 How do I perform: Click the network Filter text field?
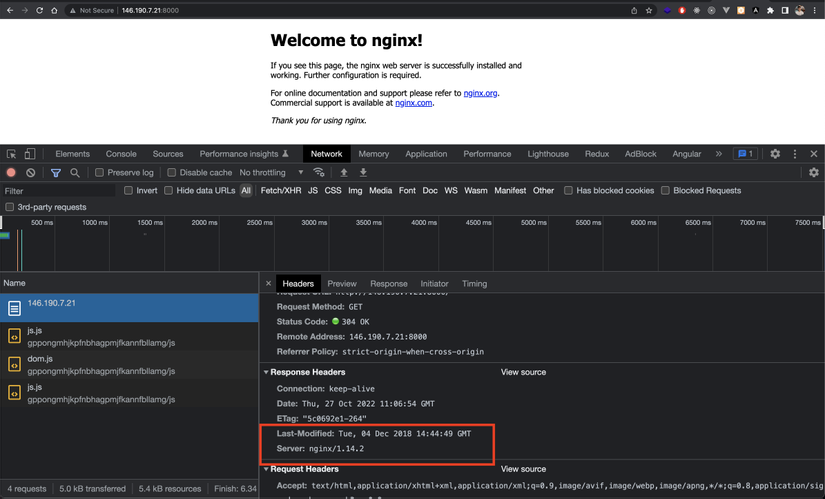58,191
